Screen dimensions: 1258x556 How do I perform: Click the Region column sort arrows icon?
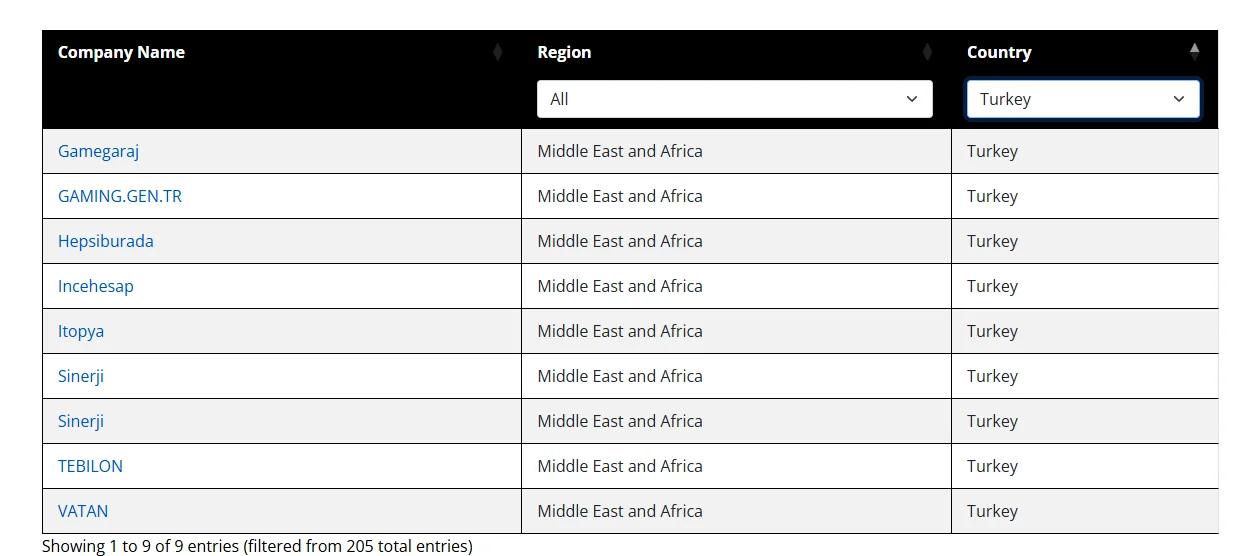(x=927, y=52)
